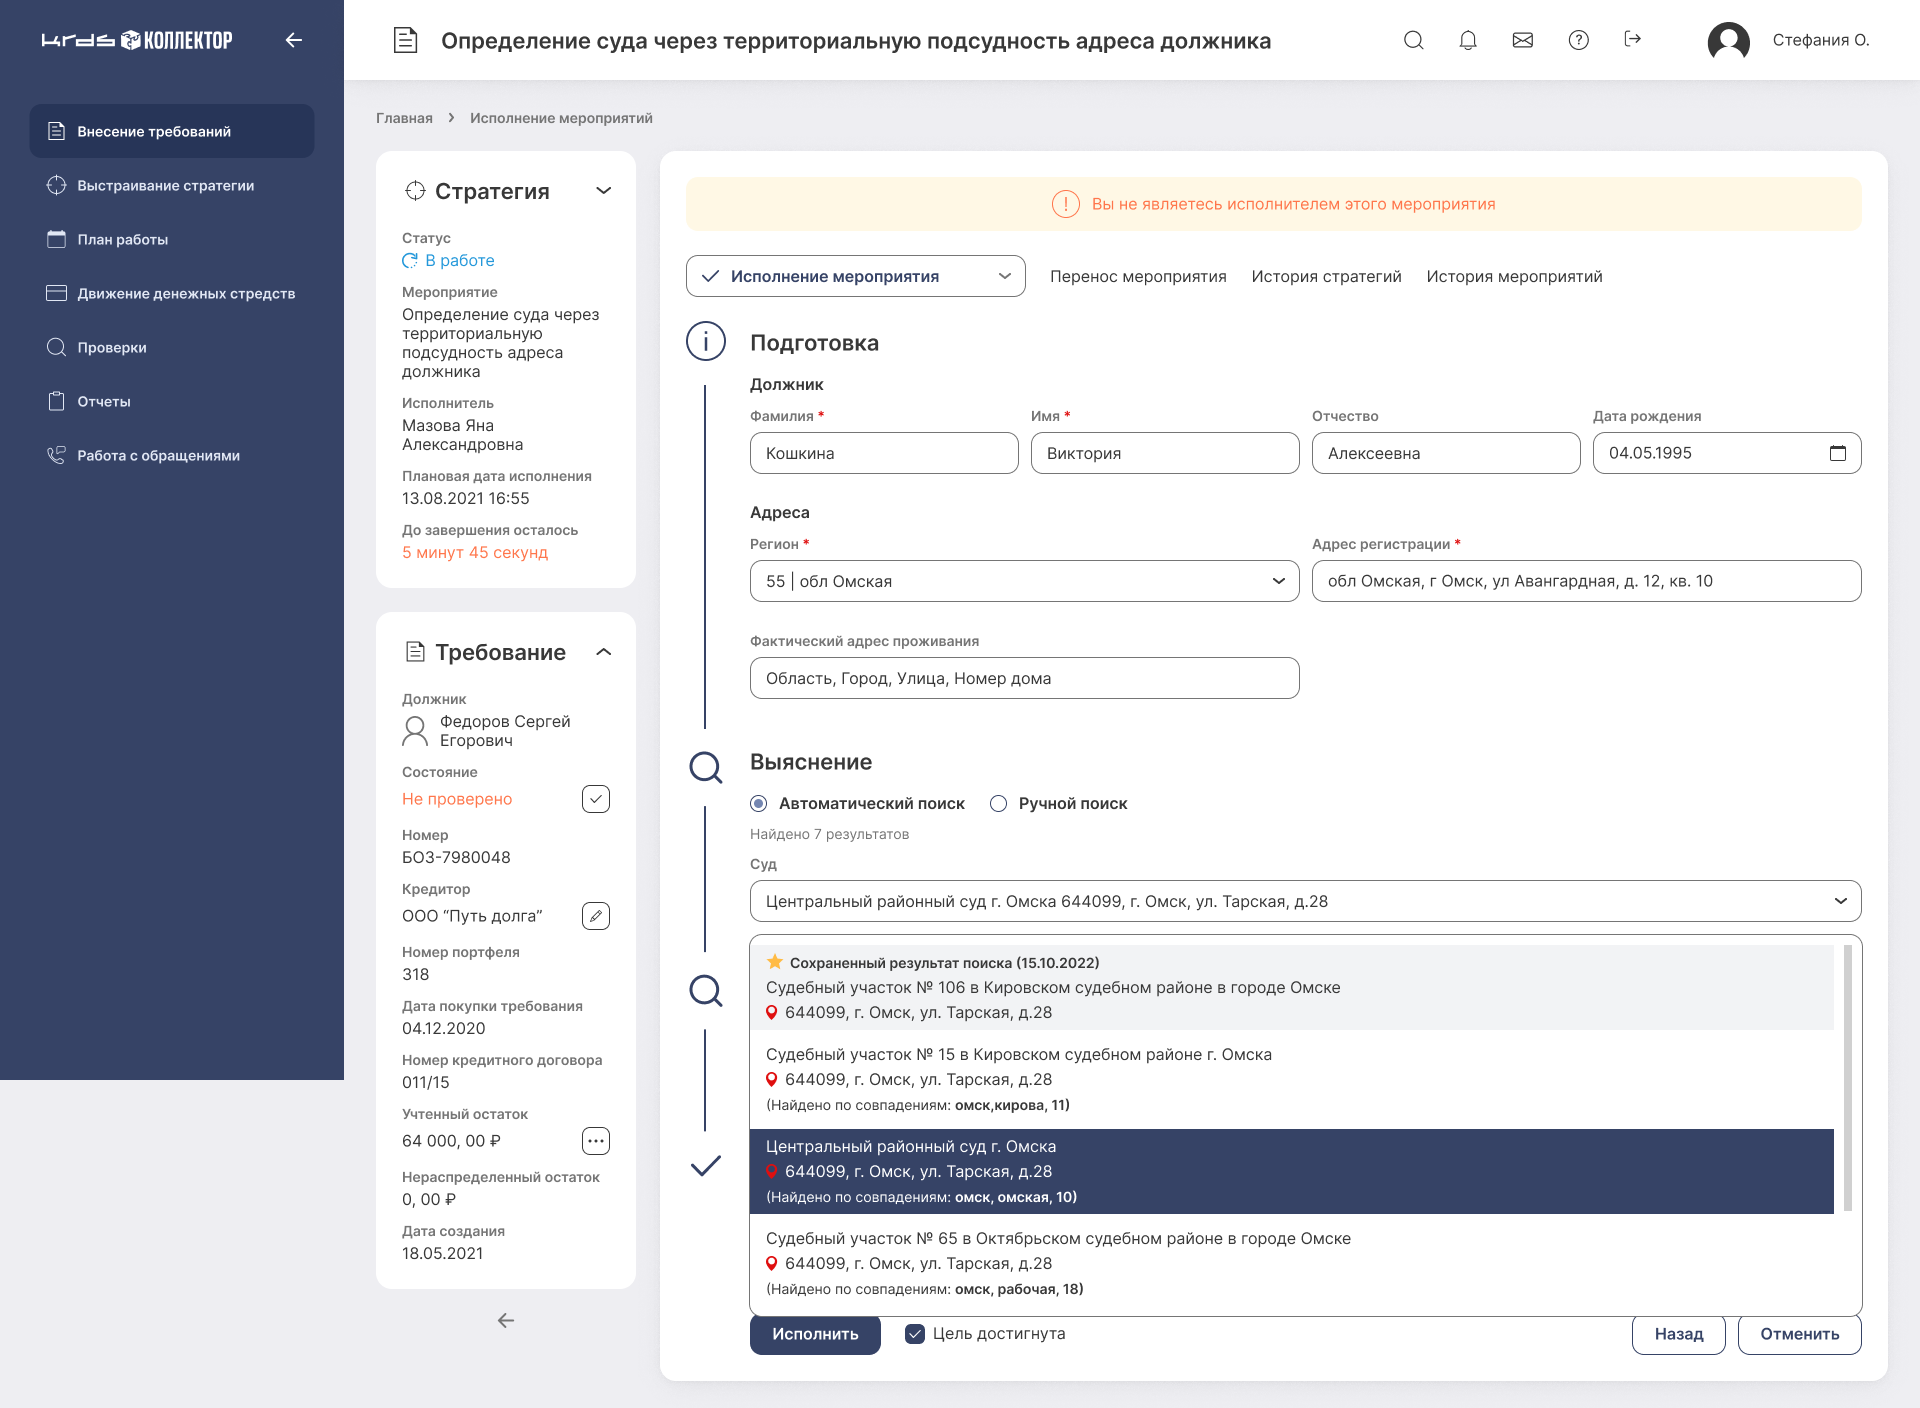Open 'Проверки' in the sidebar menu
Viewport: 1920px width, 1408px height.
pos(112,347)
